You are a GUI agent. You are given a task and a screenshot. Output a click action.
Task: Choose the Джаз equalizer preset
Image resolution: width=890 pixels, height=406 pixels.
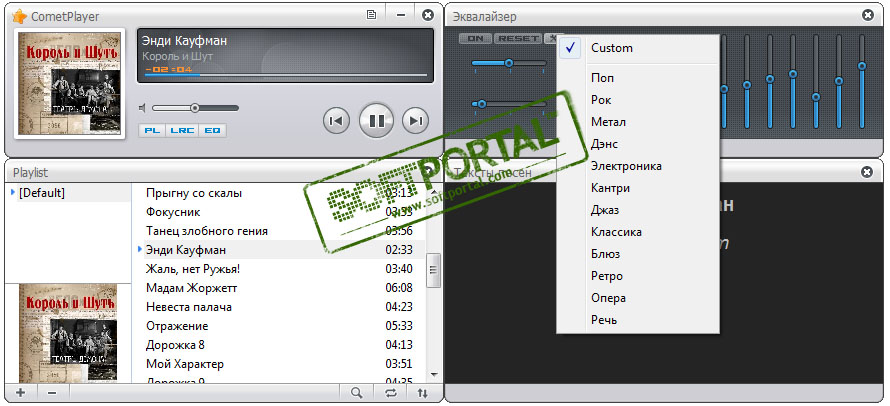coord(638,210)
